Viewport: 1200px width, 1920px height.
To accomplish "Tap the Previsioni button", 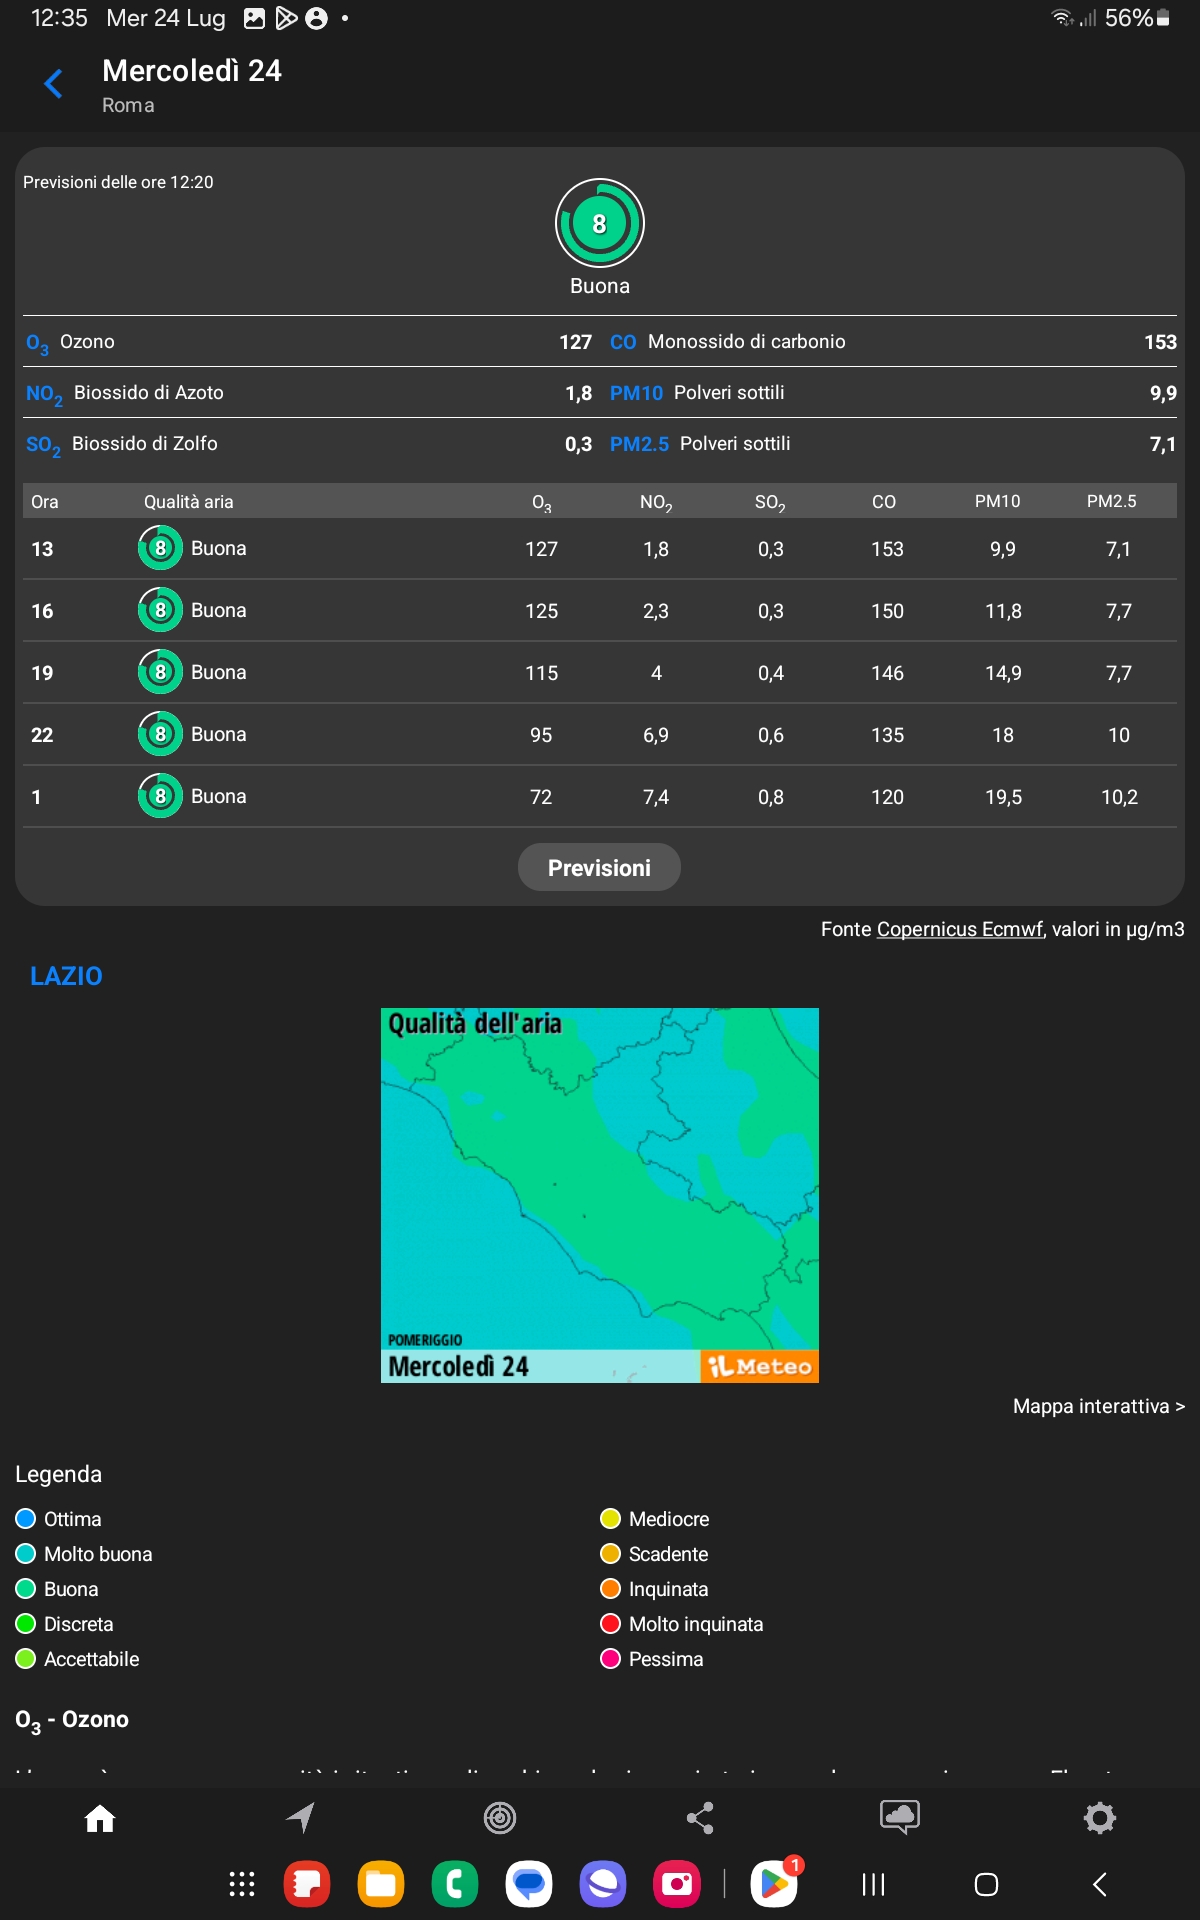I will (x=599, y=867).
